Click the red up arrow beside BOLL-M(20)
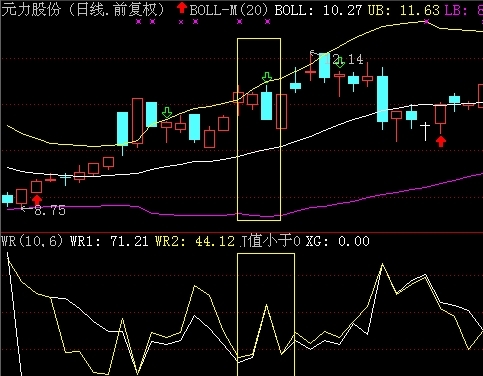 click(x=182, y=8)
